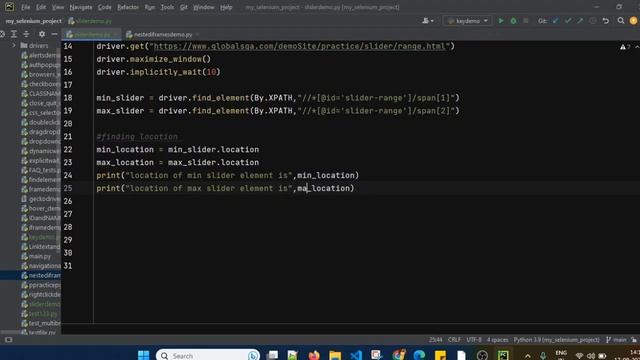Click the warnings indicator in editor corner
This screenshot has width=640, height=360.
(625, 47)
